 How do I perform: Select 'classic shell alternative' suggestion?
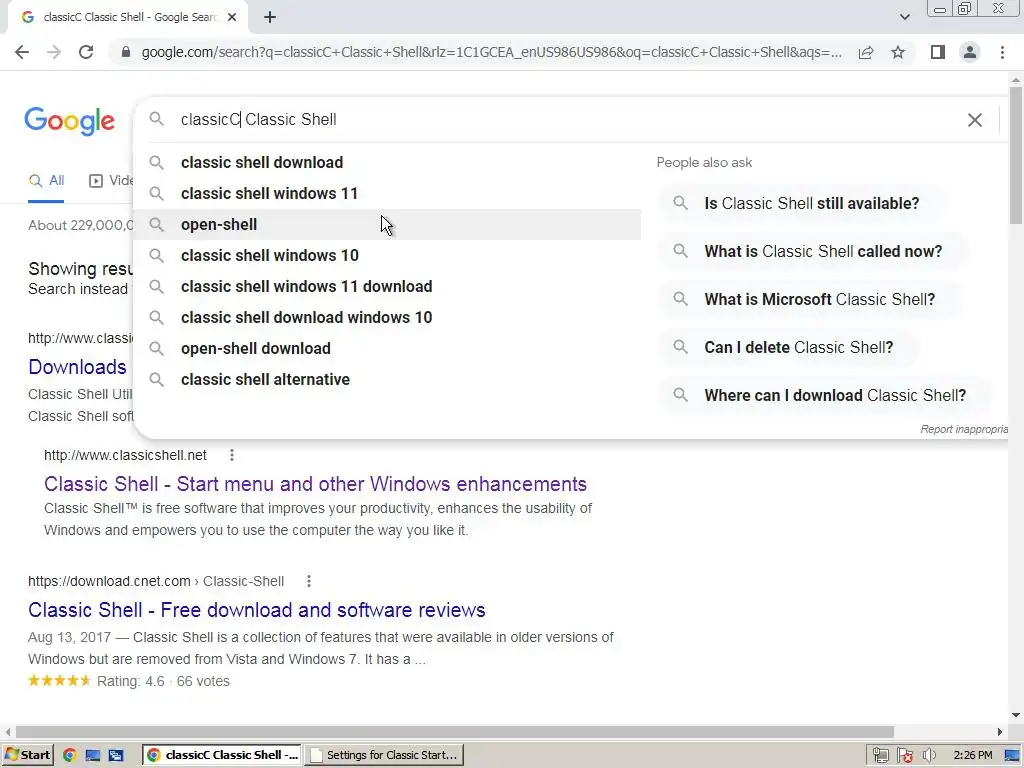(387, 379)
